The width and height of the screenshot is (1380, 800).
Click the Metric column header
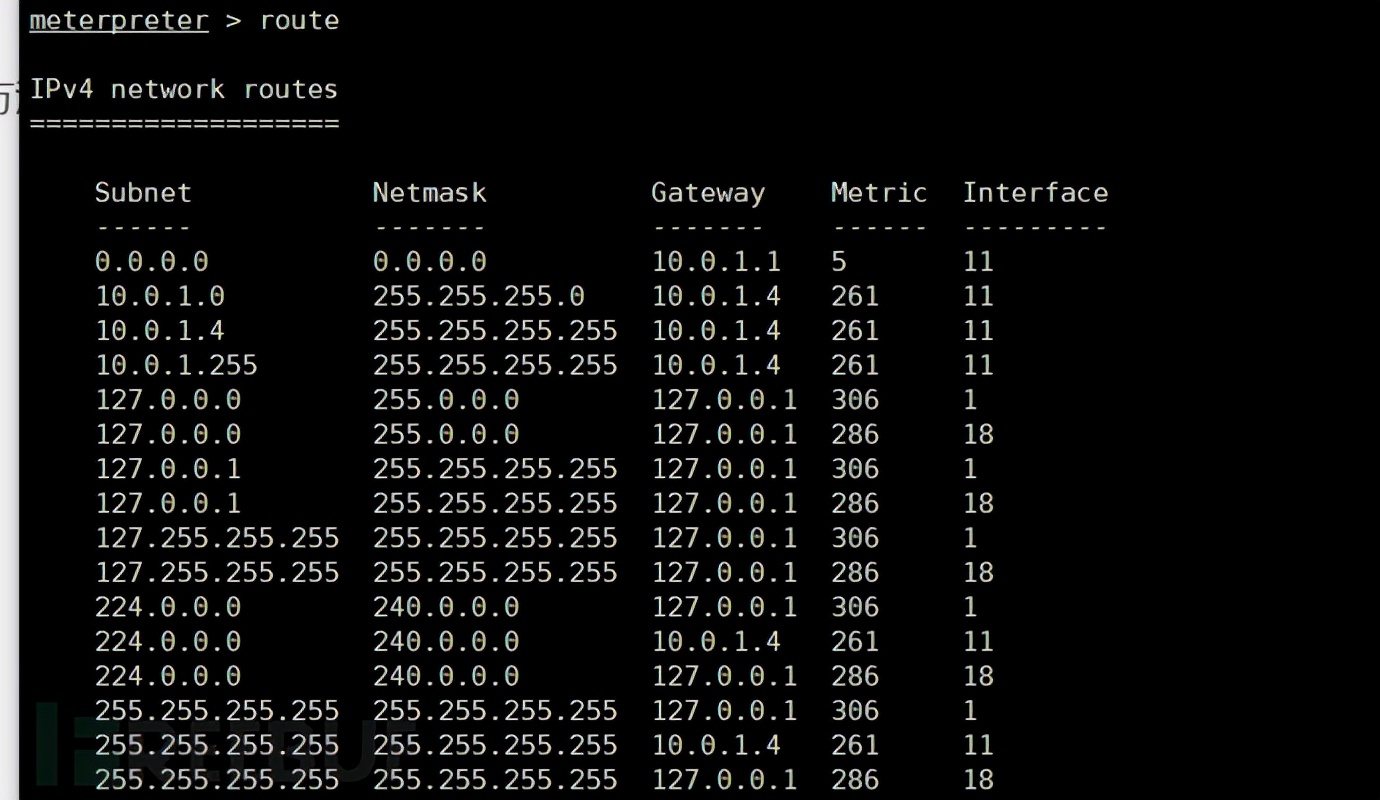[x=879, y=193]
